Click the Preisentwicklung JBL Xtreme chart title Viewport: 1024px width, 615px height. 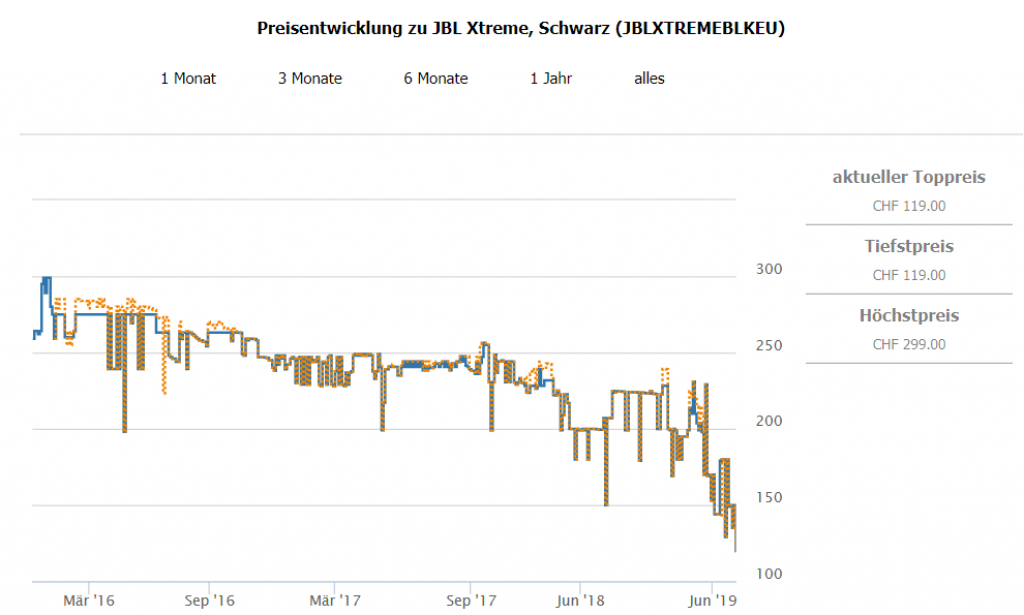pyautogui.click(x=521, y=29)
